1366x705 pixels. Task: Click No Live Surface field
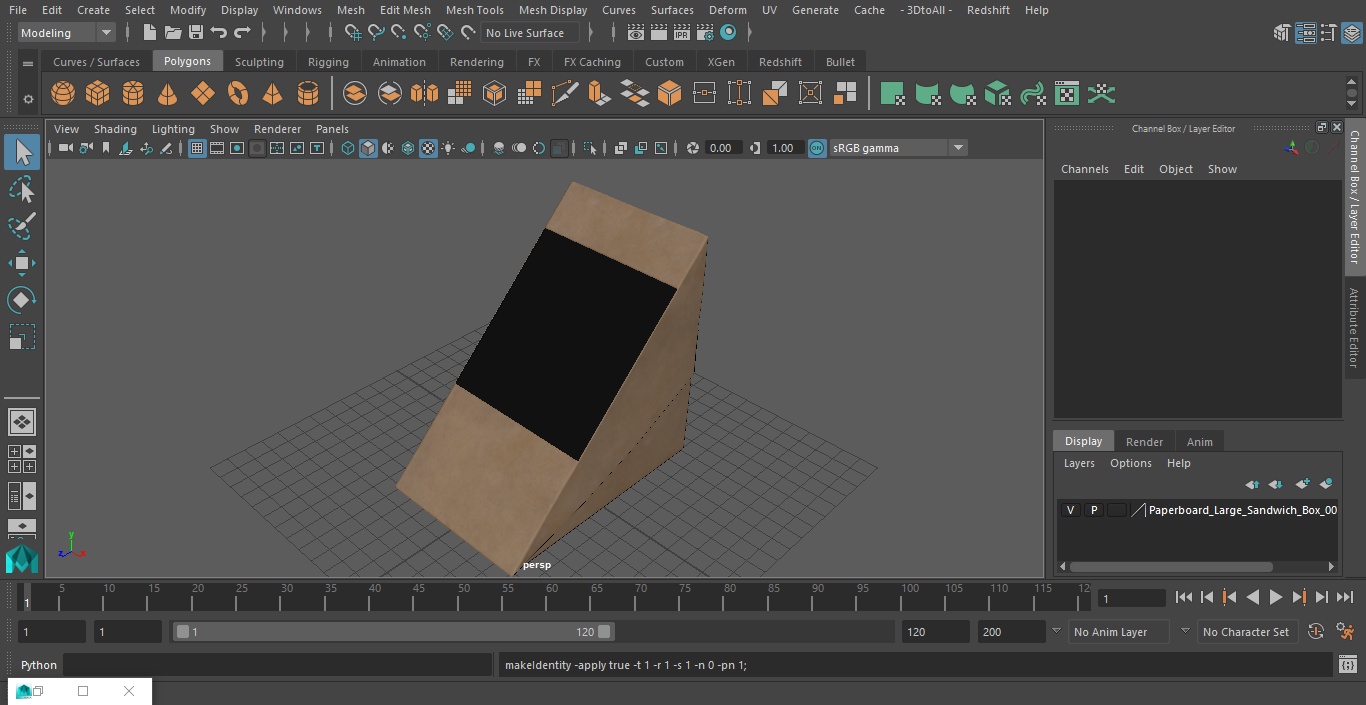pyautogui.click(x=531, y=33)
